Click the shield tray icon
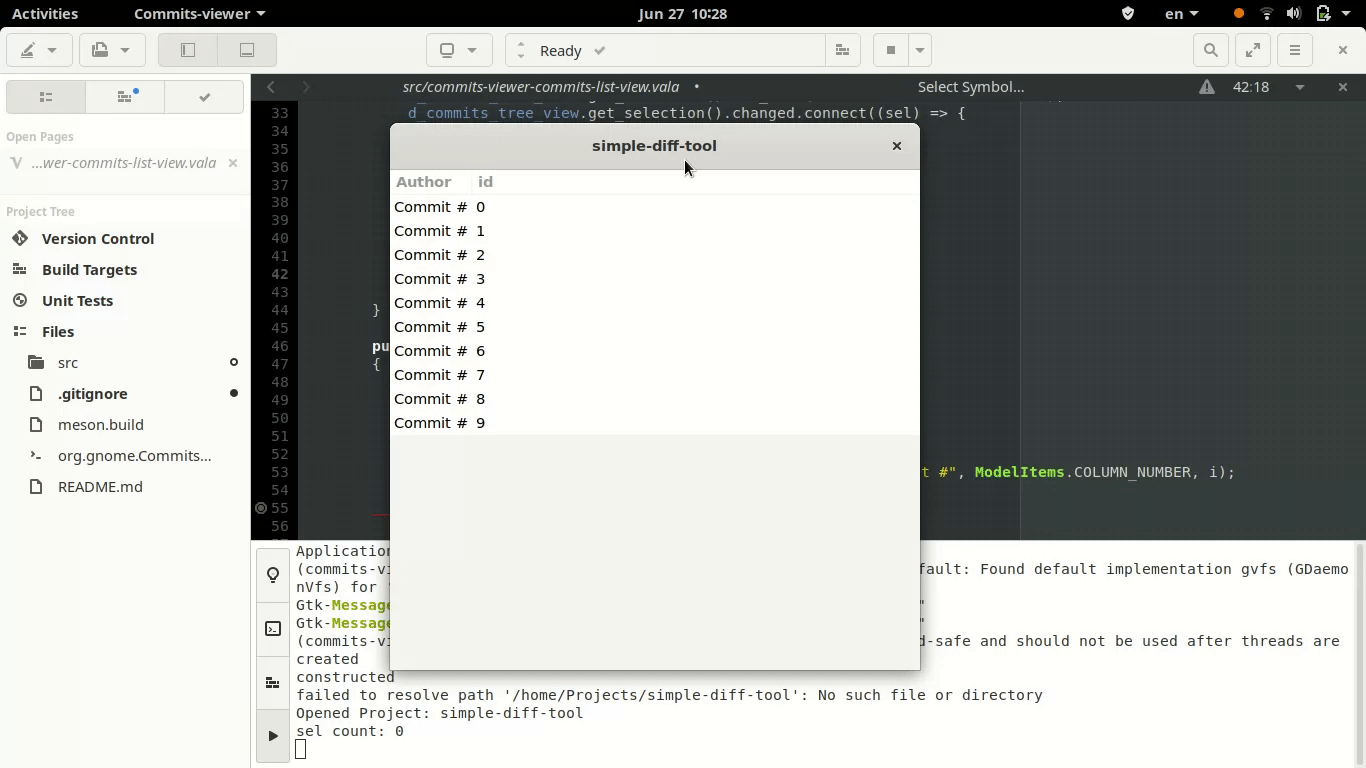 click(1128, 14)
